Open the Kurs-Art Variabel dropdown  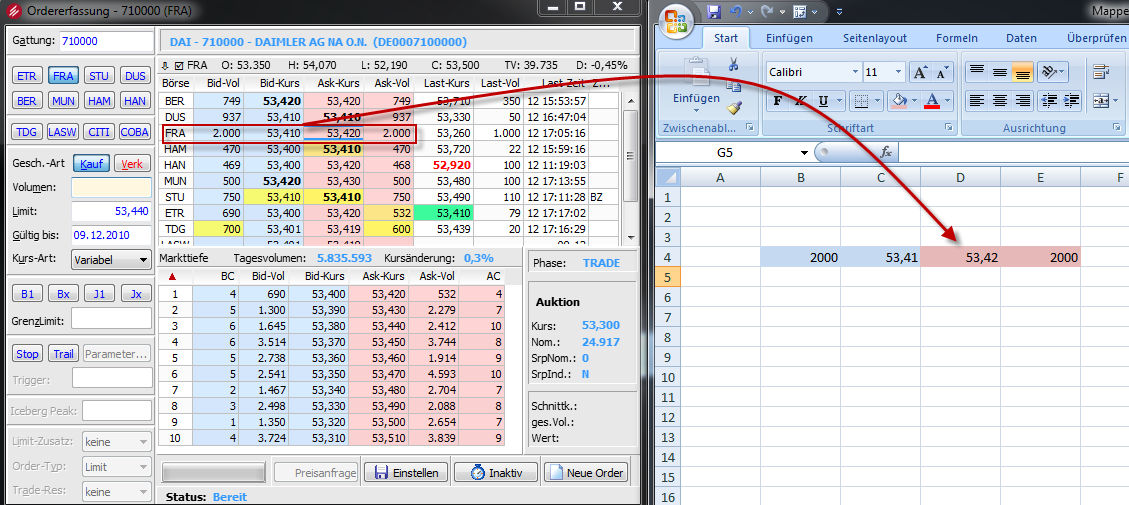(112, 260)
